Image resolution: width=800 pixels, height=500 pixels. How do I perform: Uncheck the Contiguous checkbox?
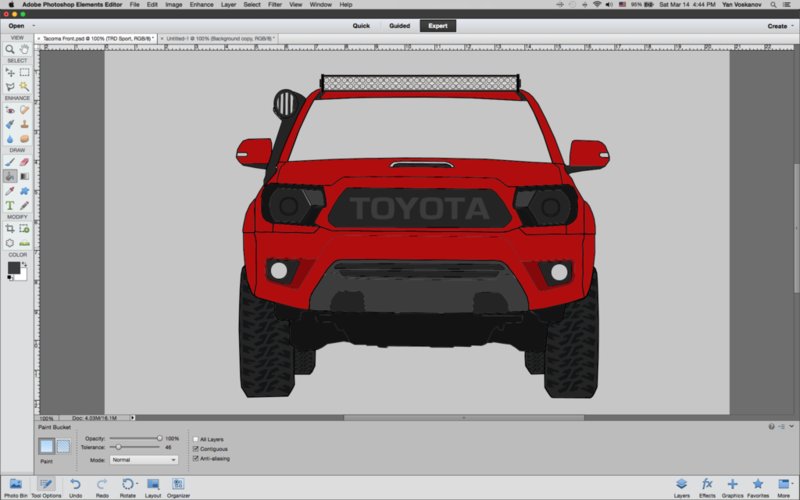tap(195, 449)
